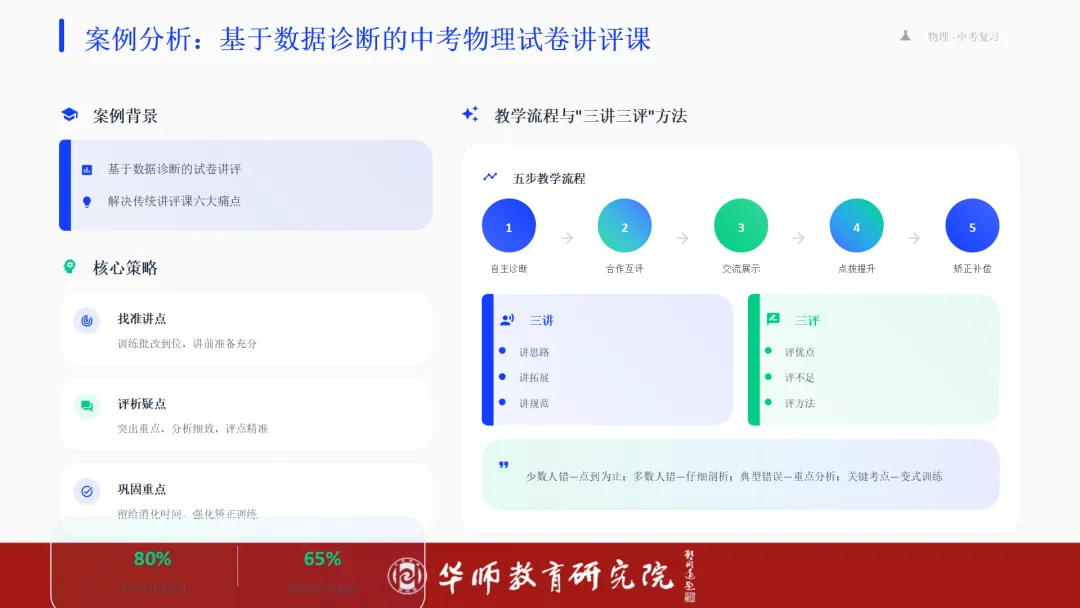1080x608 pixels.
Task: Expand step 1 自主诊断 circle
Action: coord(508,225)
